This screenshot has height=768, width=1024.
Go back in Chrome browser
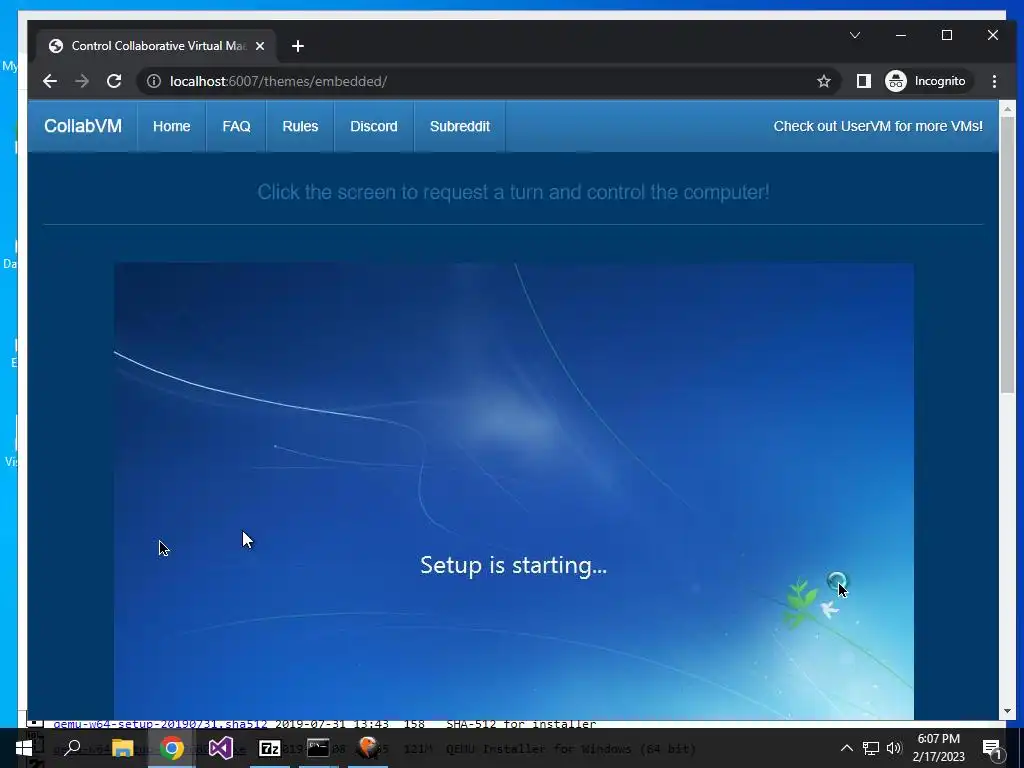click(x=50, y=81)
